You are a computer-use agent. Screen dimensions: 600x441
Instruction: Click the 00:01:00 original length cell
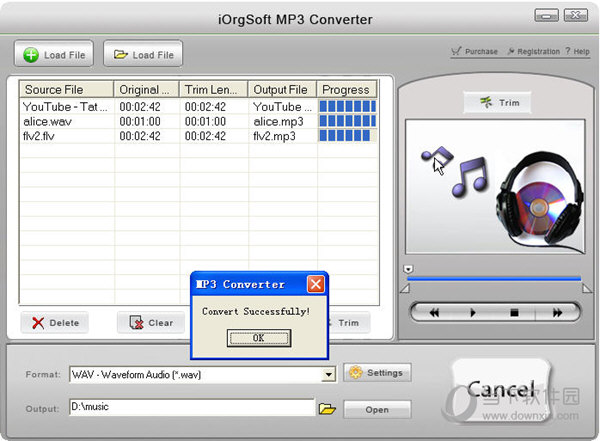pos(140,121)
